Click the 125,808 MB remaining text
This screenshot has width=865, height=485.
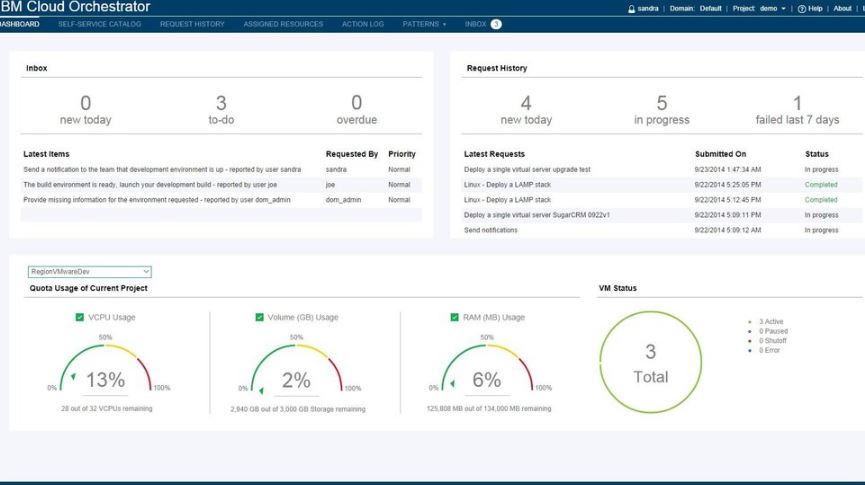coord(489,409)
